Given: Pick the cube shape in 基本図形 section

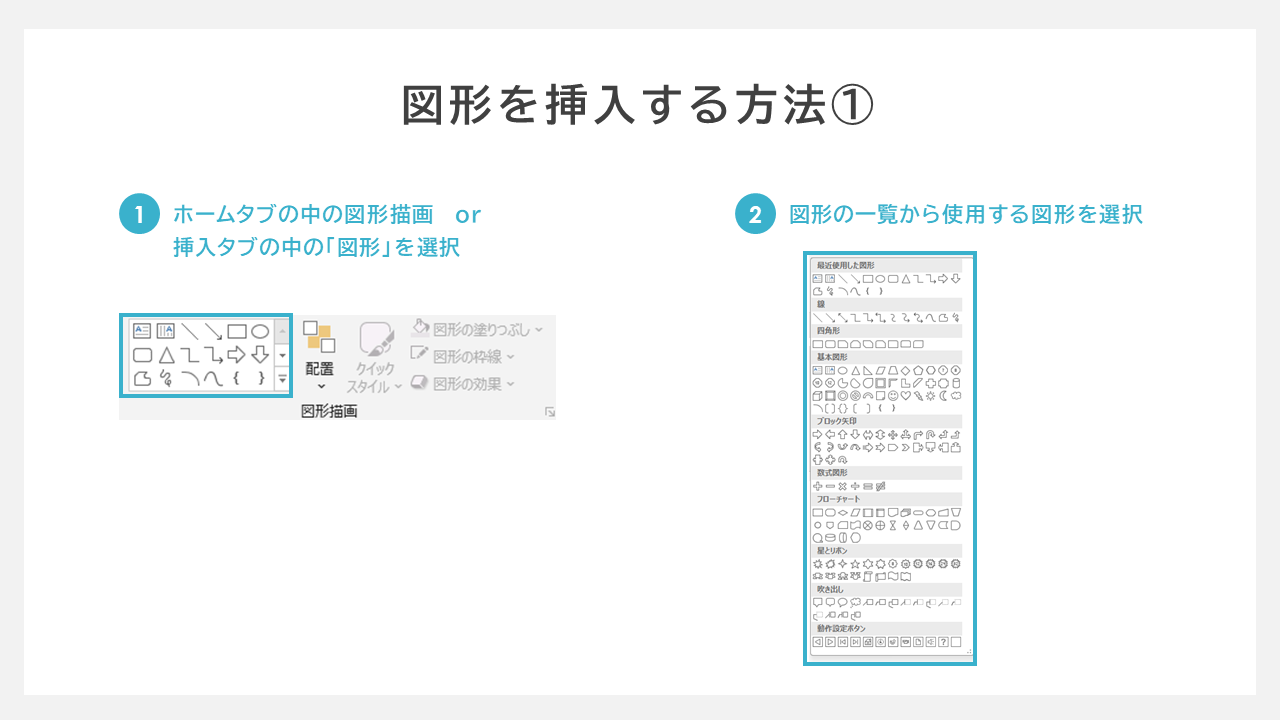Looking at the screenshot, I should [817, 396].
